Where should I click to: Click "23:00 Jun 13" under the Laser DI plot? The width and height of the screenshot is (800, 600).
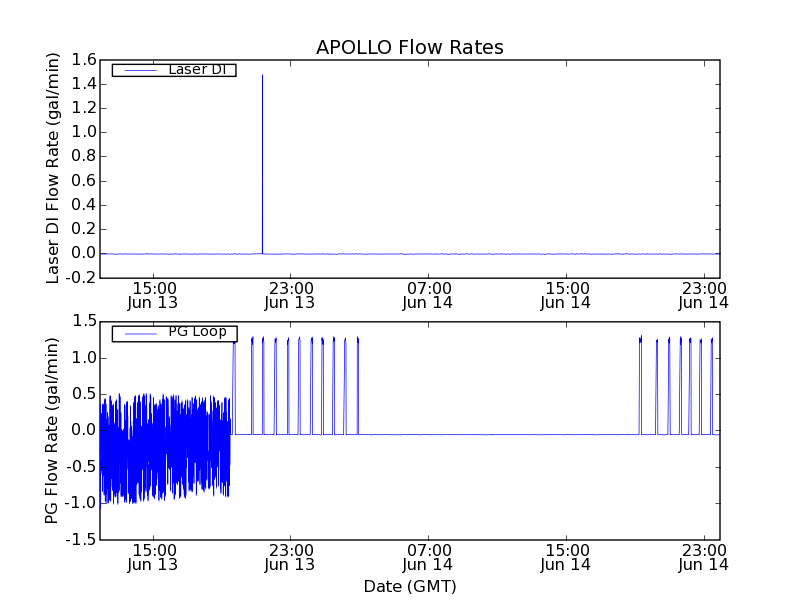point(290,296)
